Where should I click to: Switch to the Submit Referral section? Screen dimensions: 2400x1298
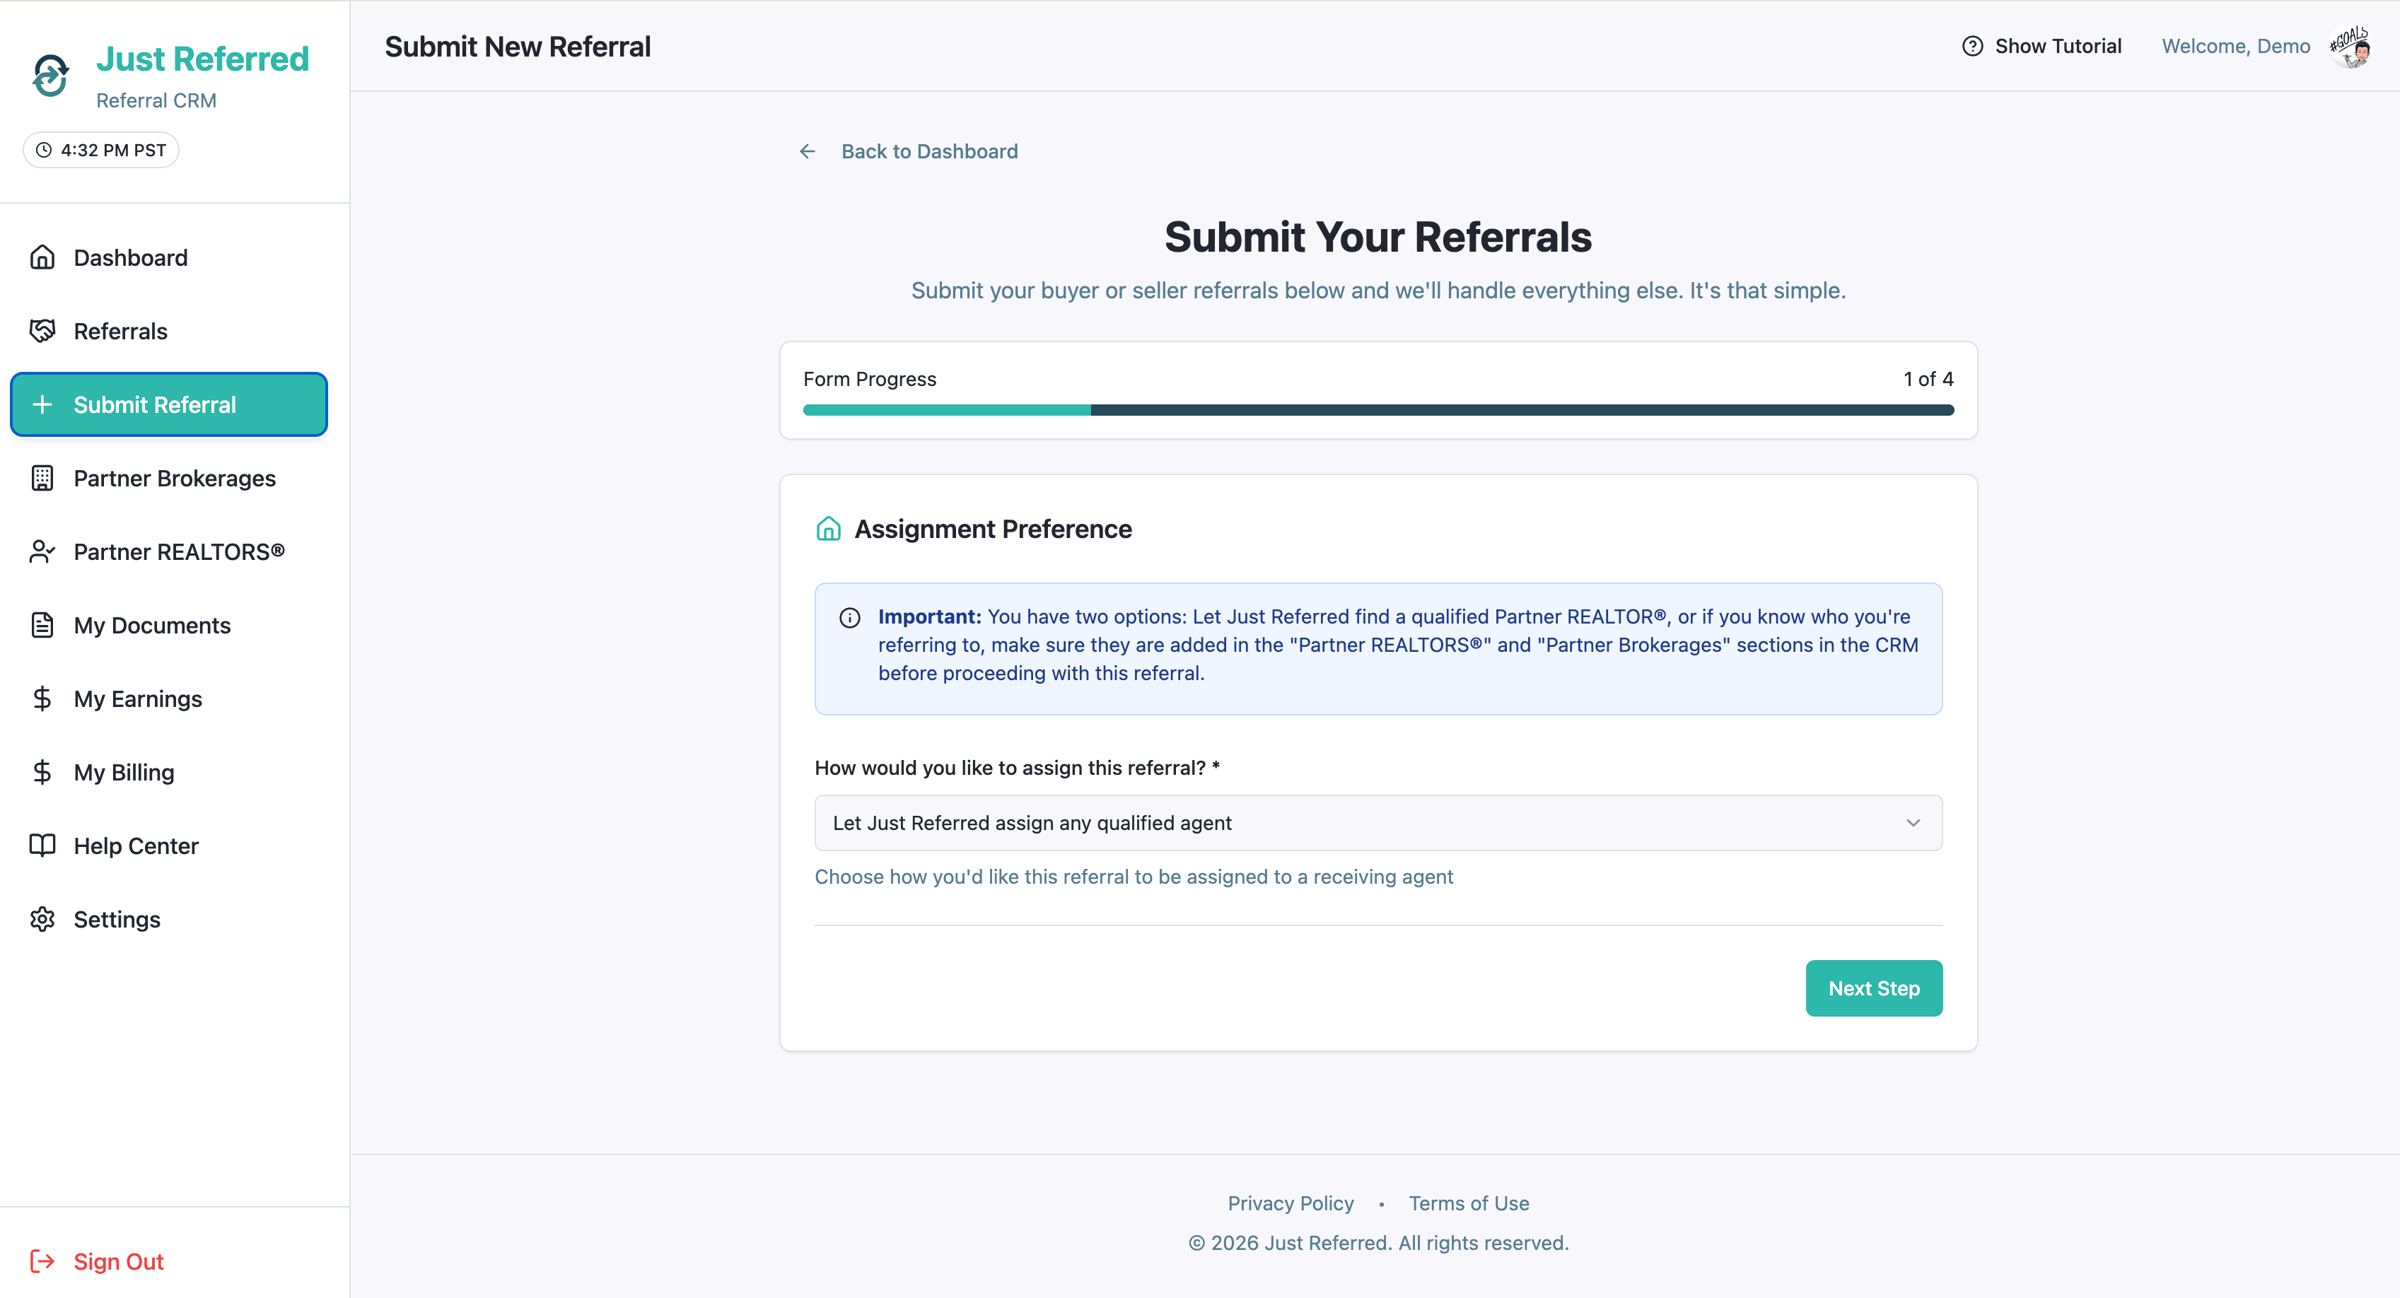coord(168,404)
